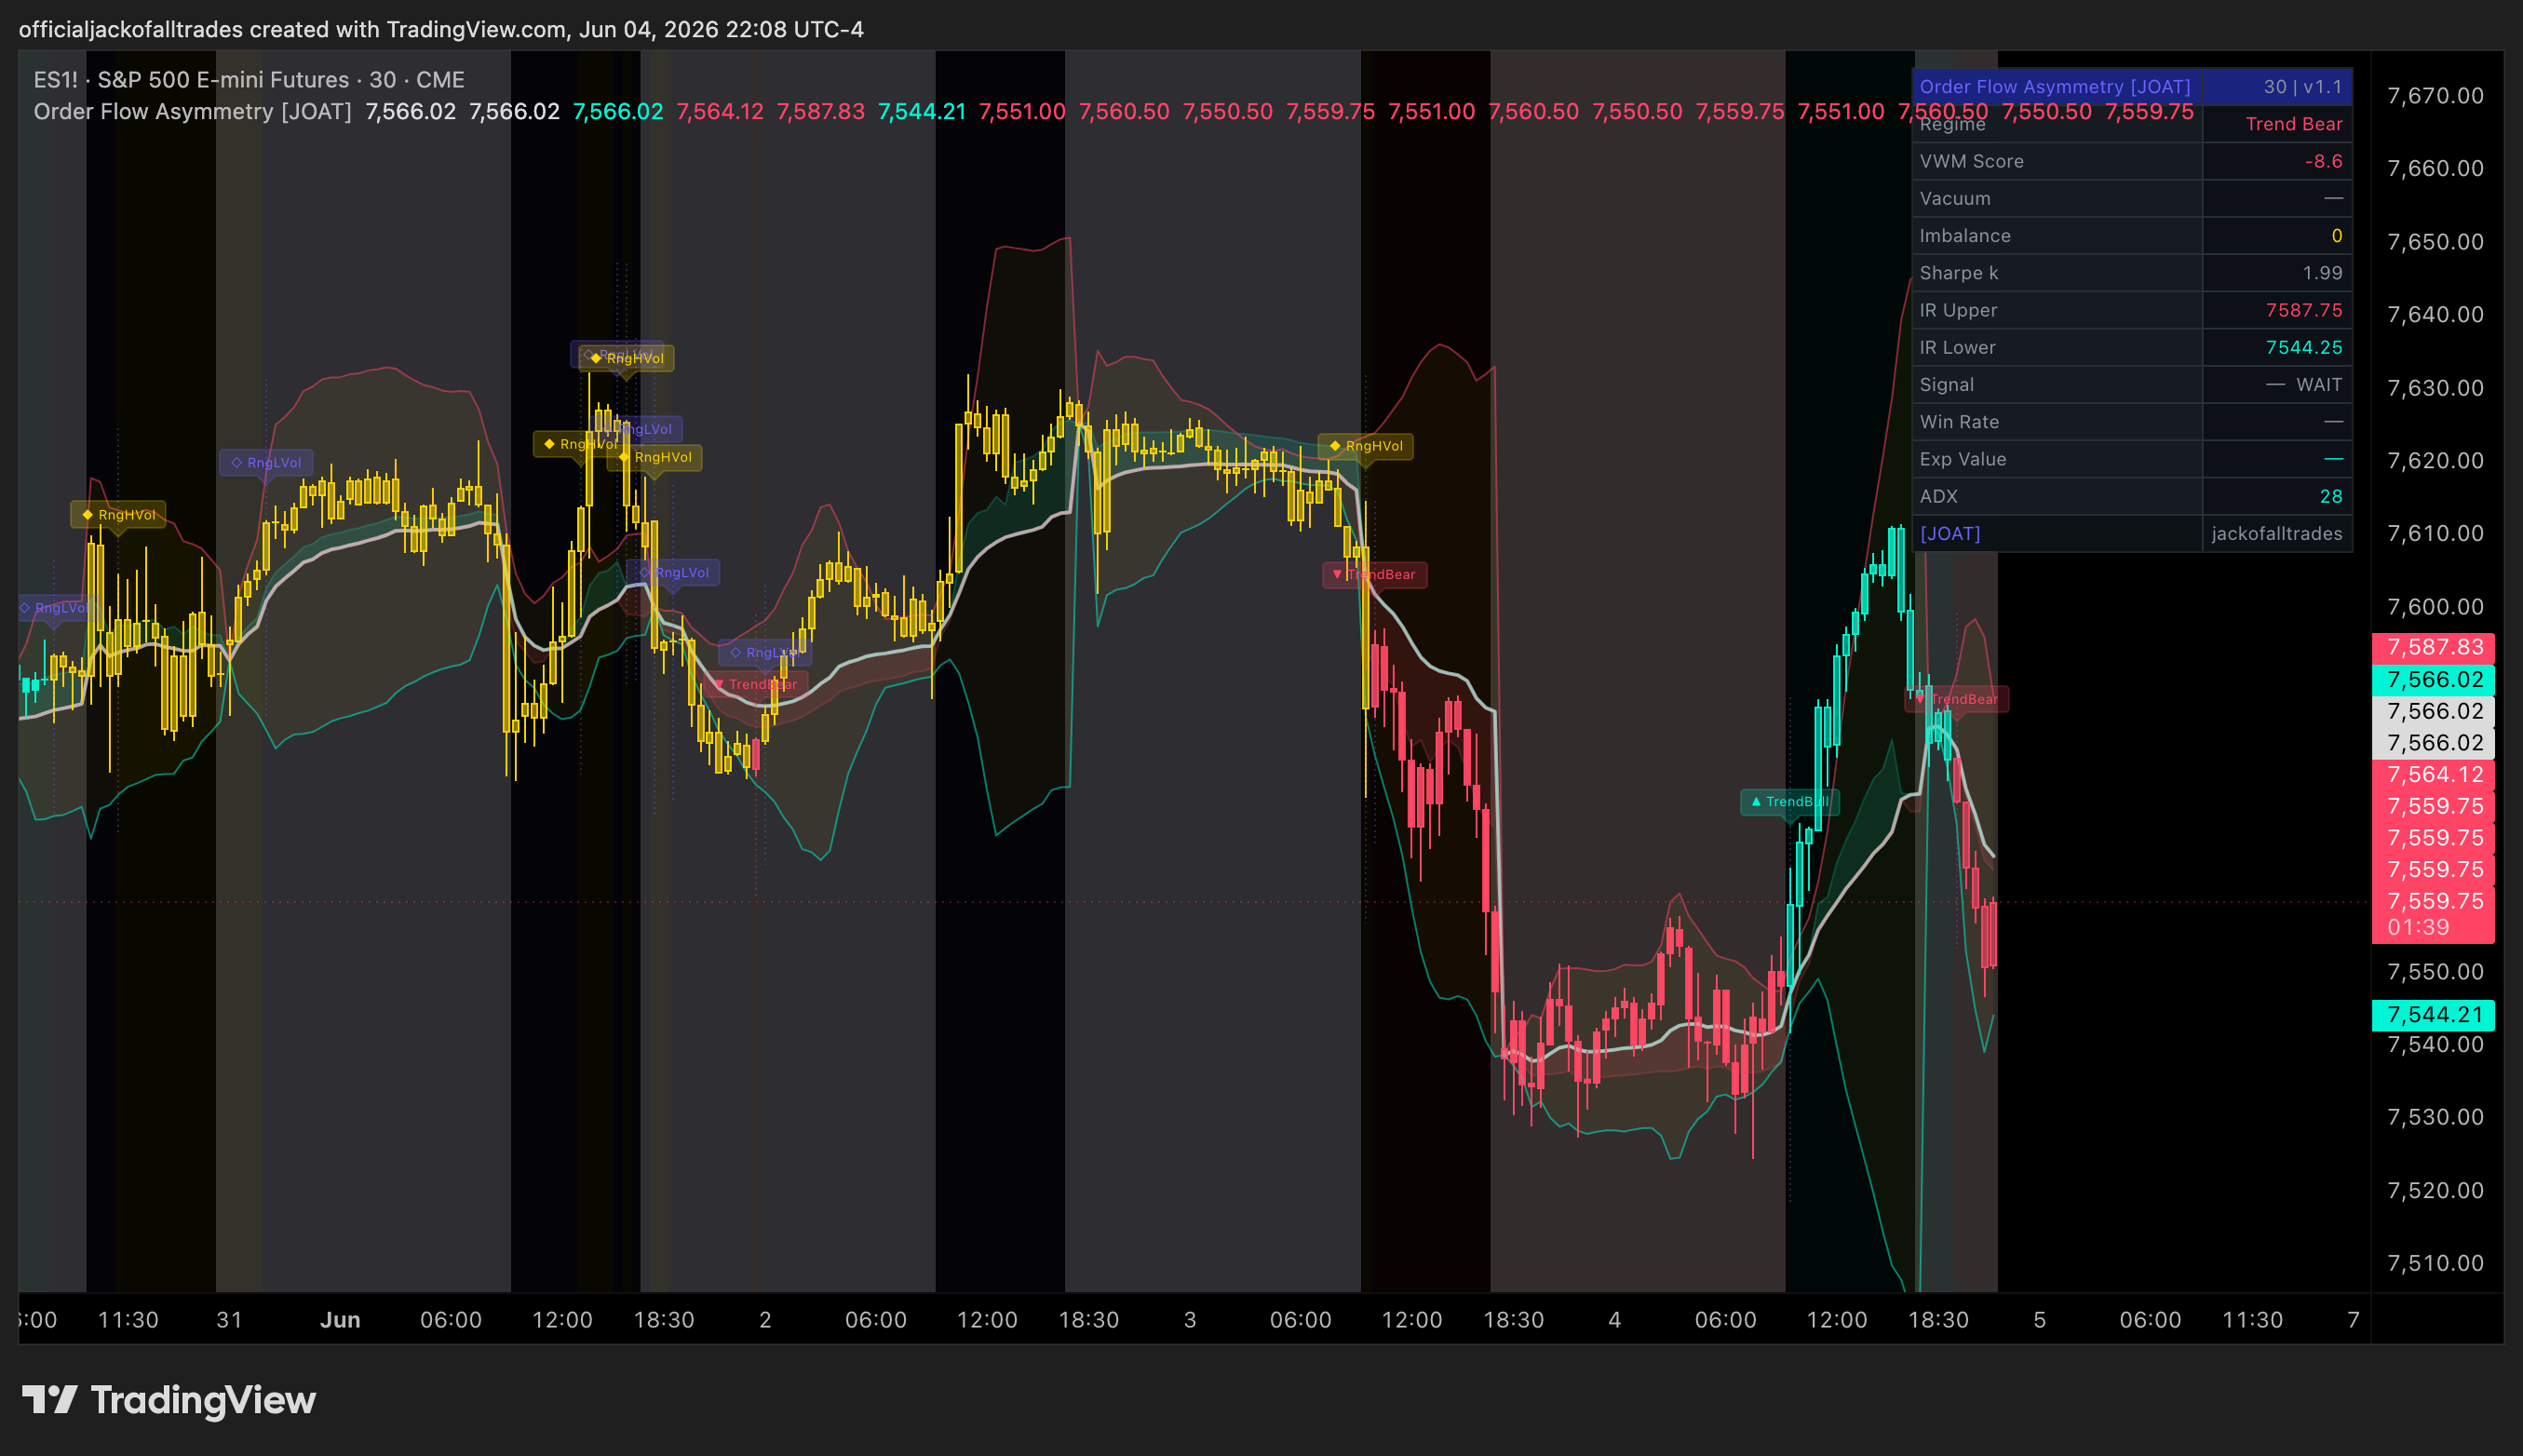2523x1456 pixels.
Task: Select the 'Trend Bear' regime value
Action: click(x=2294, y=124)
